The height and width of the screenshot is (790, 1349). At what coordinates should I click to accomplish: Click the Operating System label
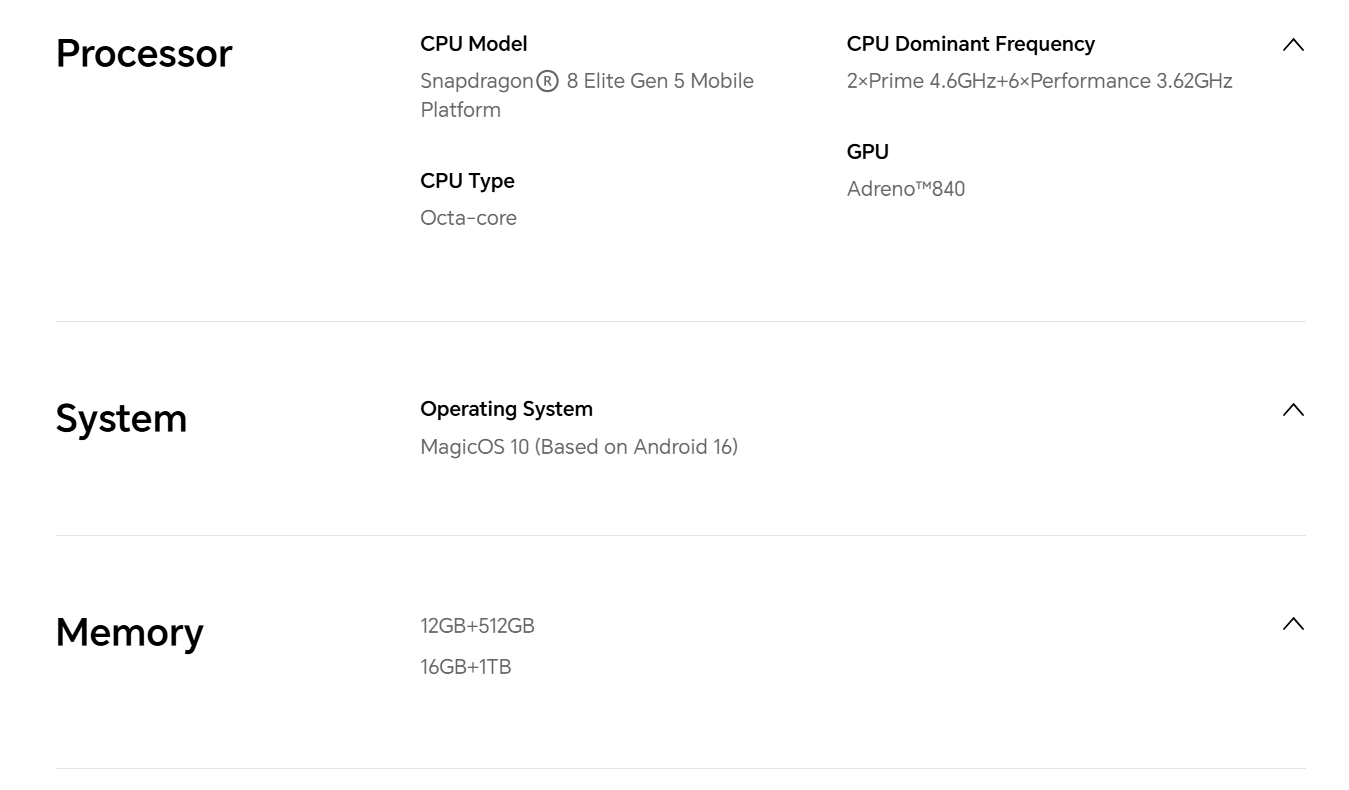click(506, 409)
